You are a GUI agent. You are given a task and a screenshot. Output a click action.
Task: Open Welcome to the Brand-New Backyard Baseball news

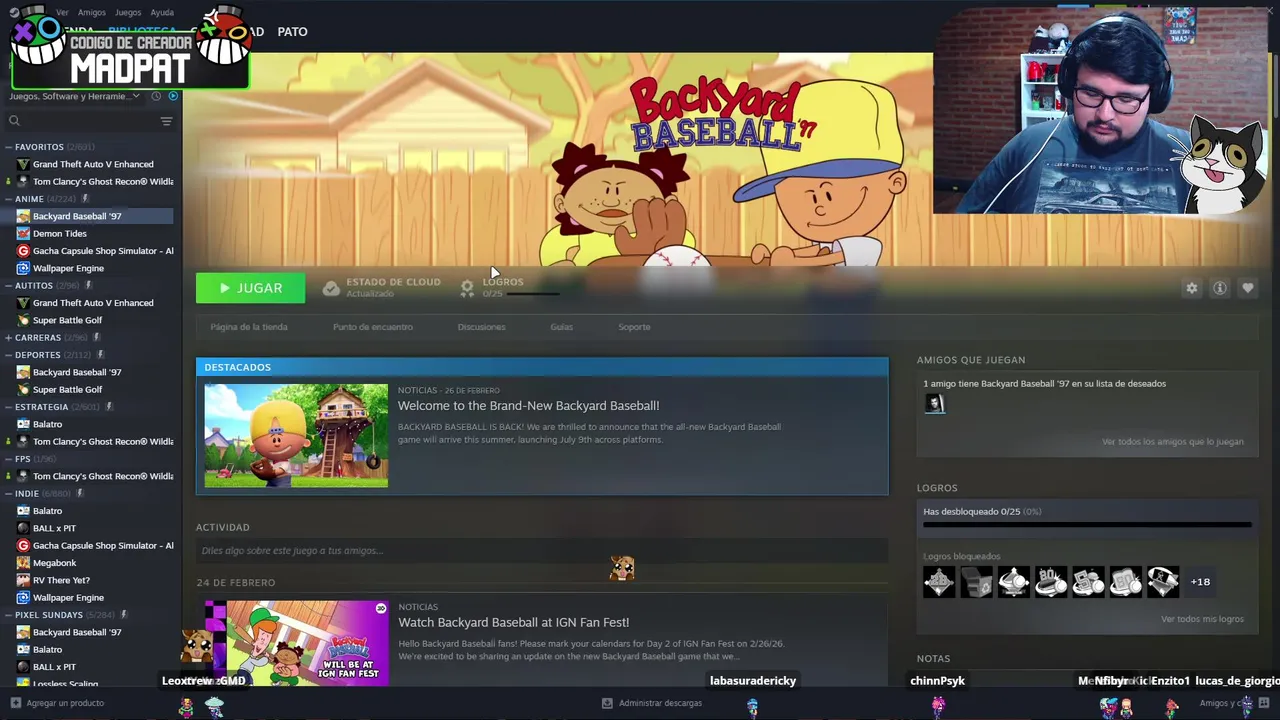coord(528,406)
